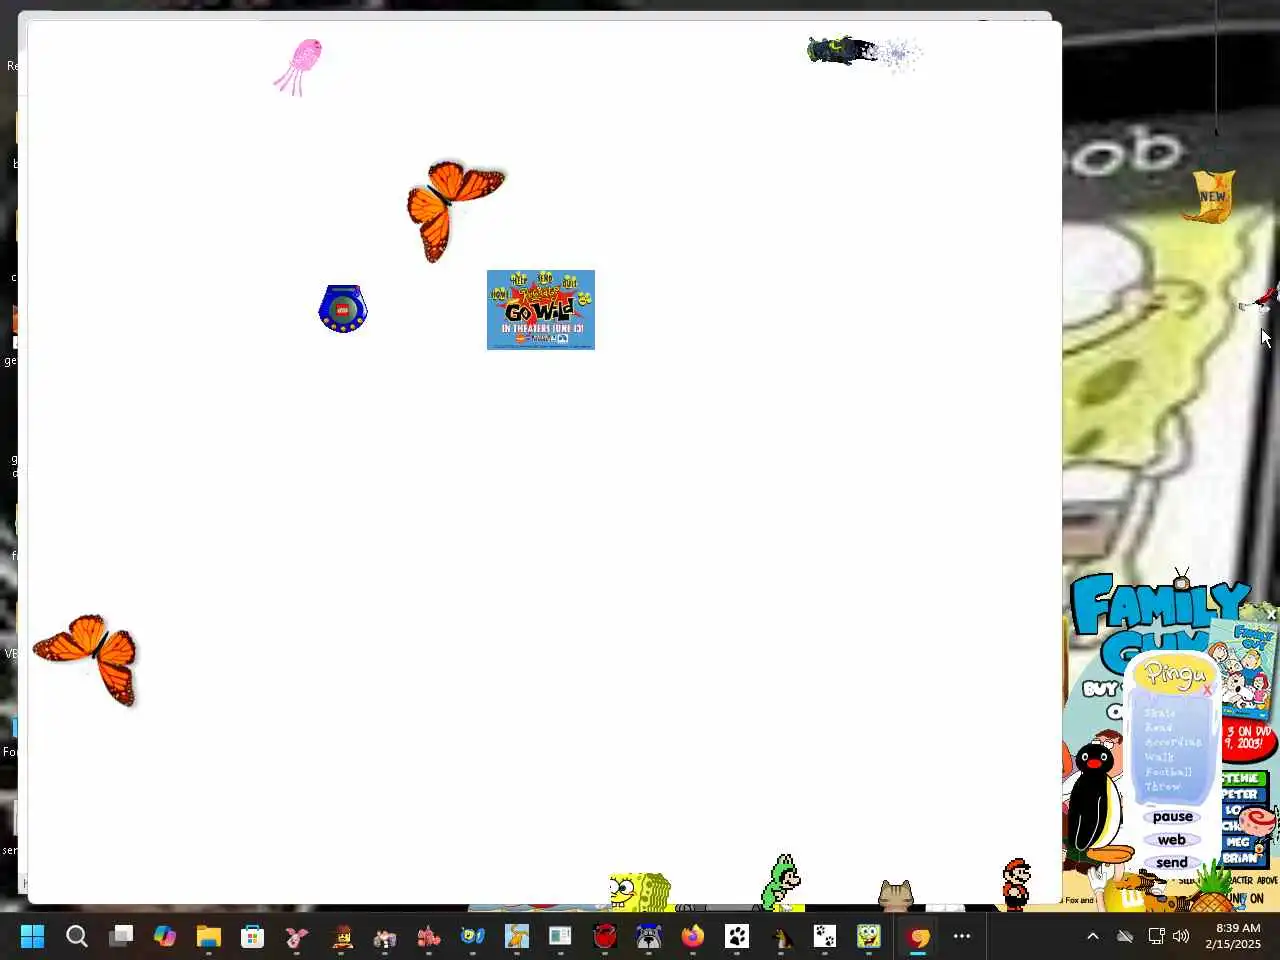Viewport: 1280px width, 960px height.
Task: Click the hanging NEW banner ornament
Action: (1211, 197)
